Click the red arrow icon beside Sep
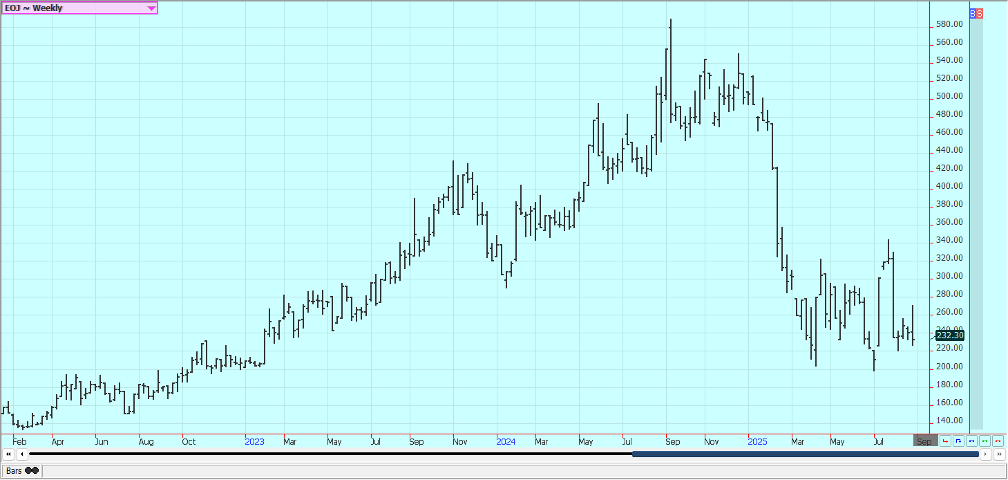The height and width of the screenshot is (480, 1008). click(x=946, y=441)
